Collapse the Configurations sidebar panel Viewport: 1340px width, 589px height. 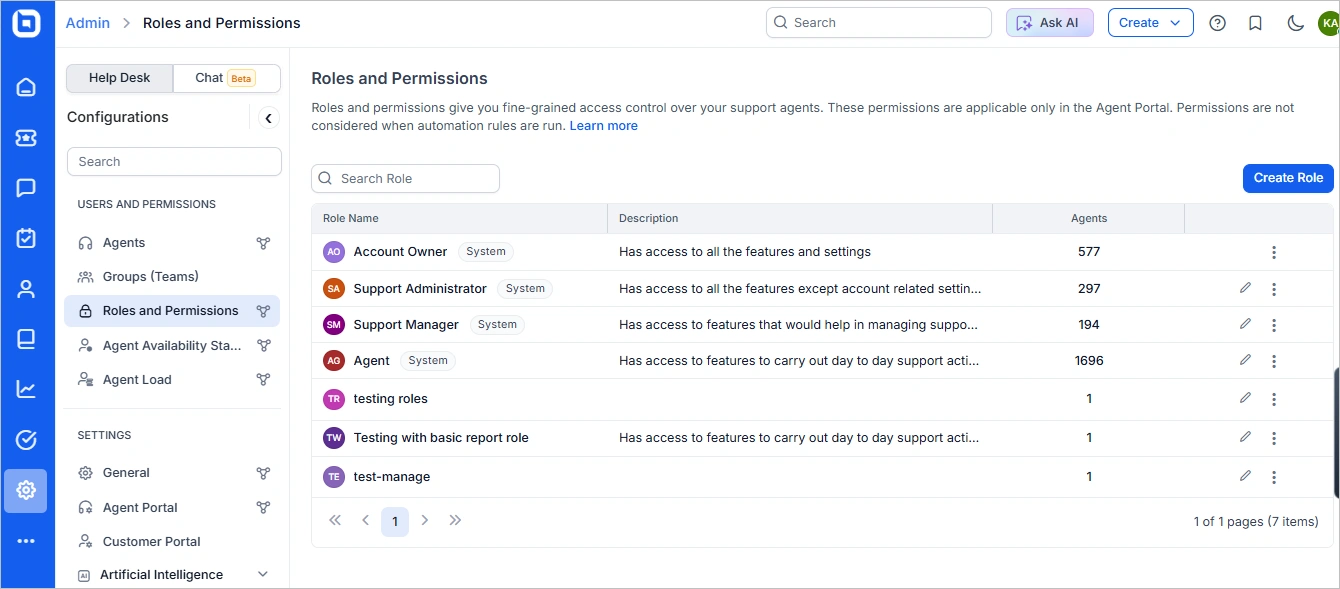pyautogui.click(x=268, y=118)
